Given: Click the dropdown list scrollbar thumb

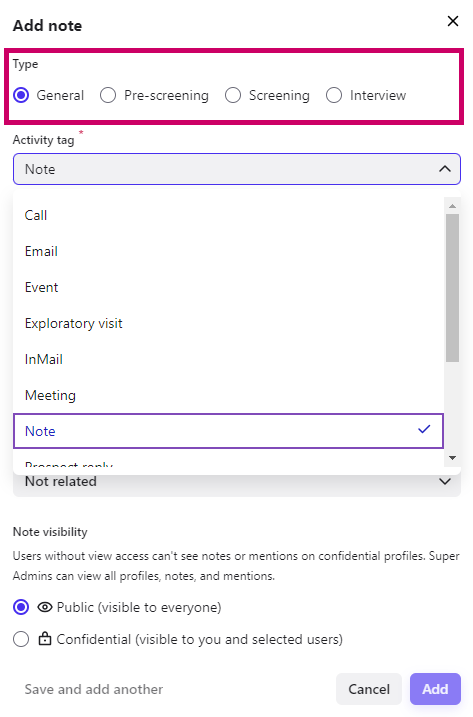Looking at the screenshot, I should 452,288.
